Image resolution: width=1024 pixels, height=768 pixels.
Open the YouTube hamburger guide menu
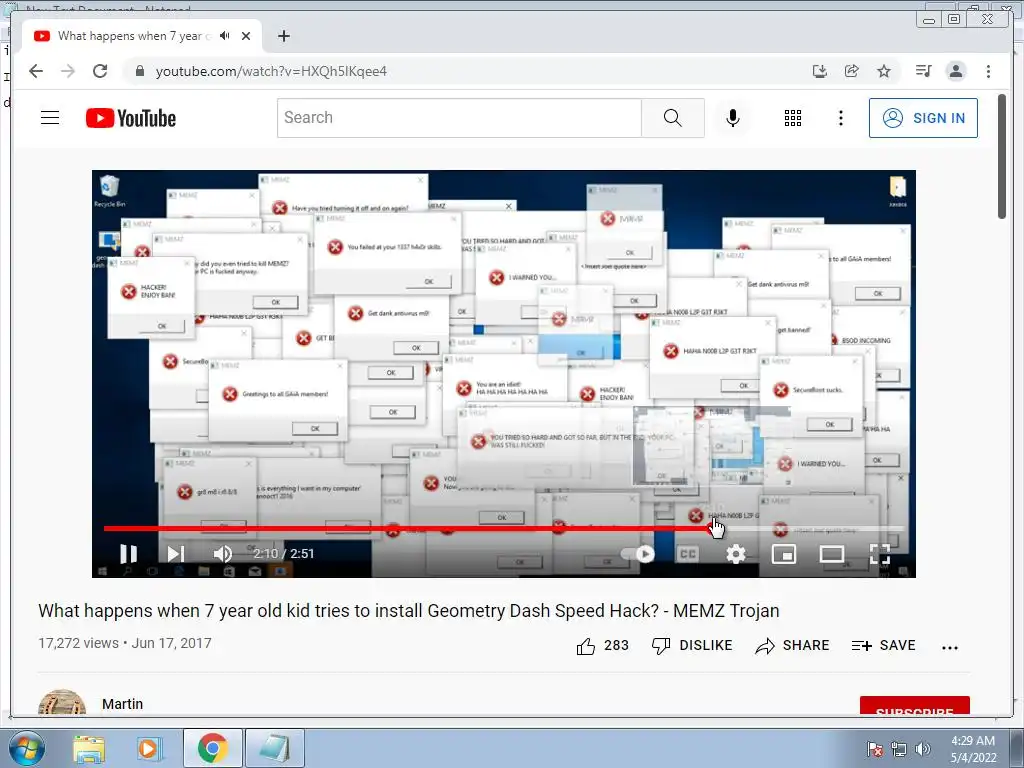click(x=50, y=118)
